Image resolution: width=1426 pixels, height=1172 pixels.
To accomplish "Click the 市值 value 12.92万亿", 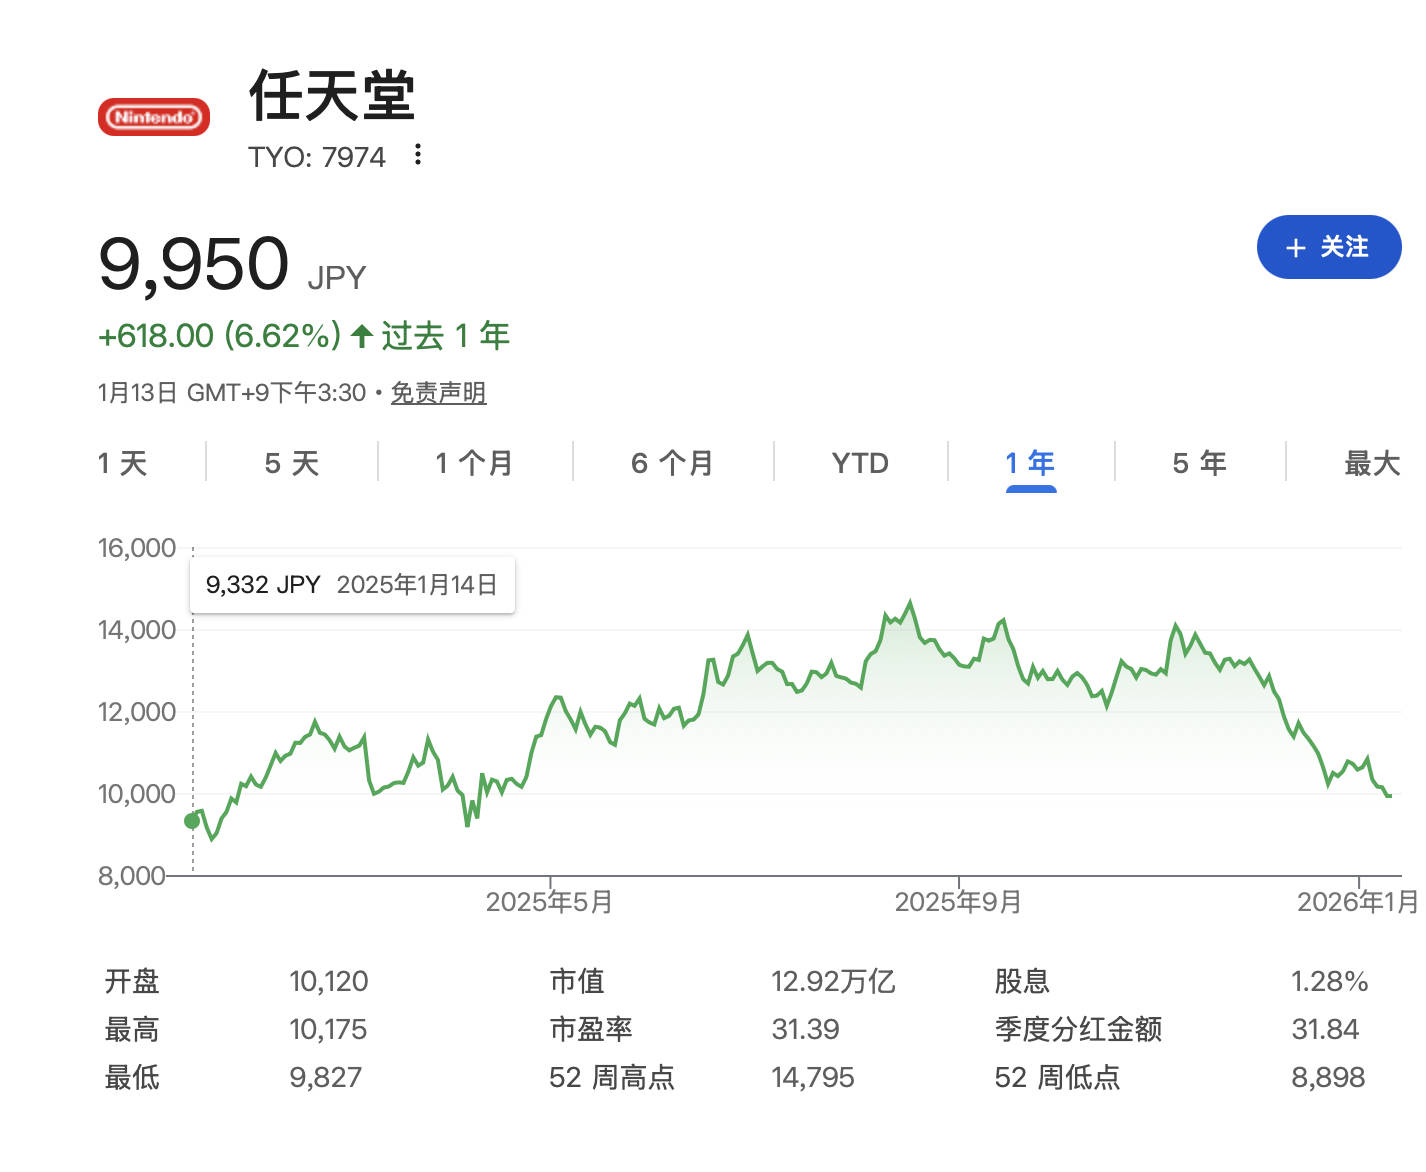I will 832,981.
